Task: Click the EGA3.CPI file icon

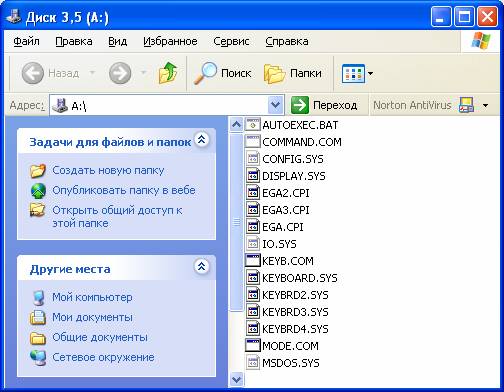Action: coord(252,210)
